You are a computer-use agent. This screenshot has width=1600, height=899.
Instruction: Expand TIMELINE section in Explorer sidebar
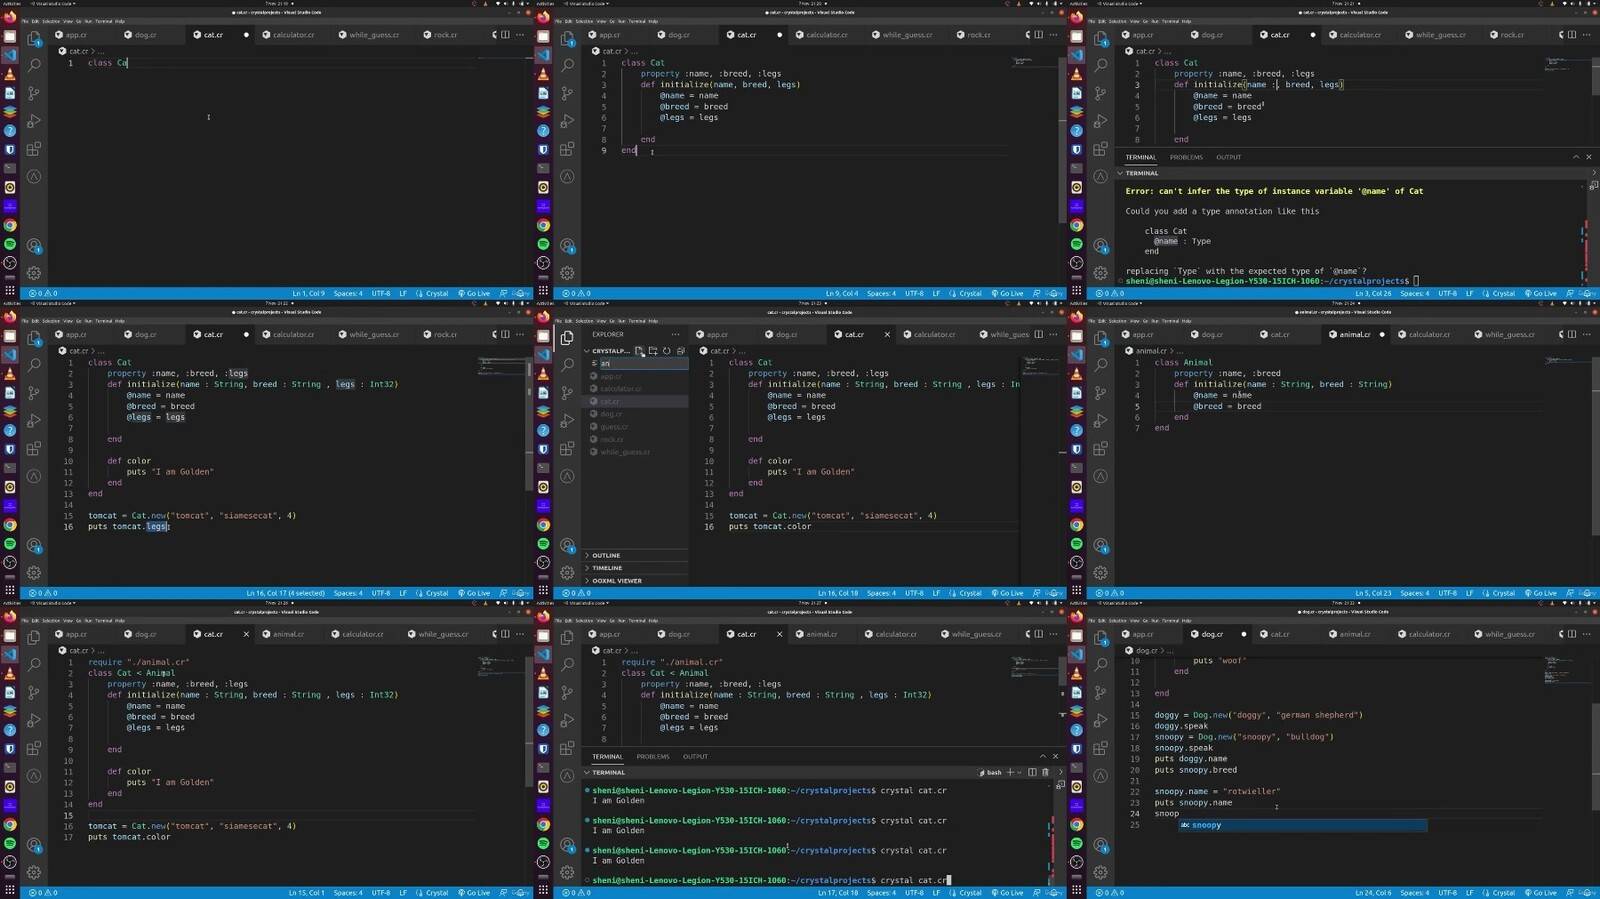click(634, 568)
